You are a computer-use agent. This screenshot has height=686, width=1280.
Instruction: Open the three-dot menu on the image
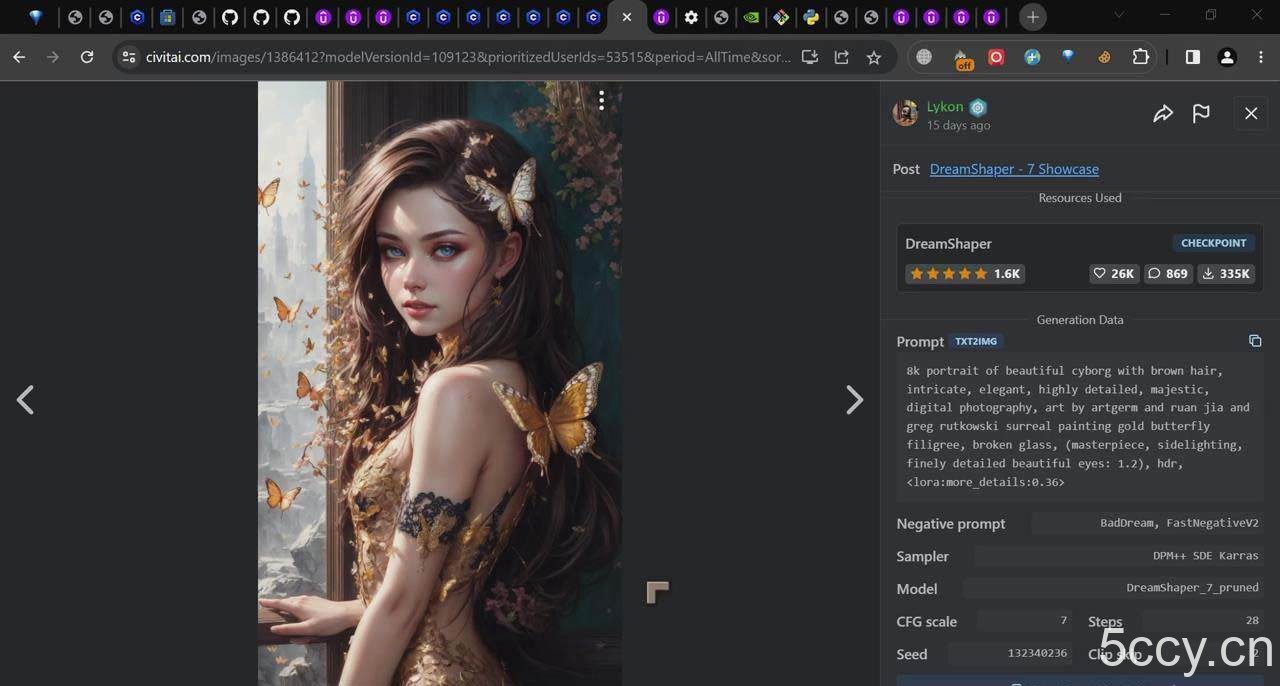601,100
